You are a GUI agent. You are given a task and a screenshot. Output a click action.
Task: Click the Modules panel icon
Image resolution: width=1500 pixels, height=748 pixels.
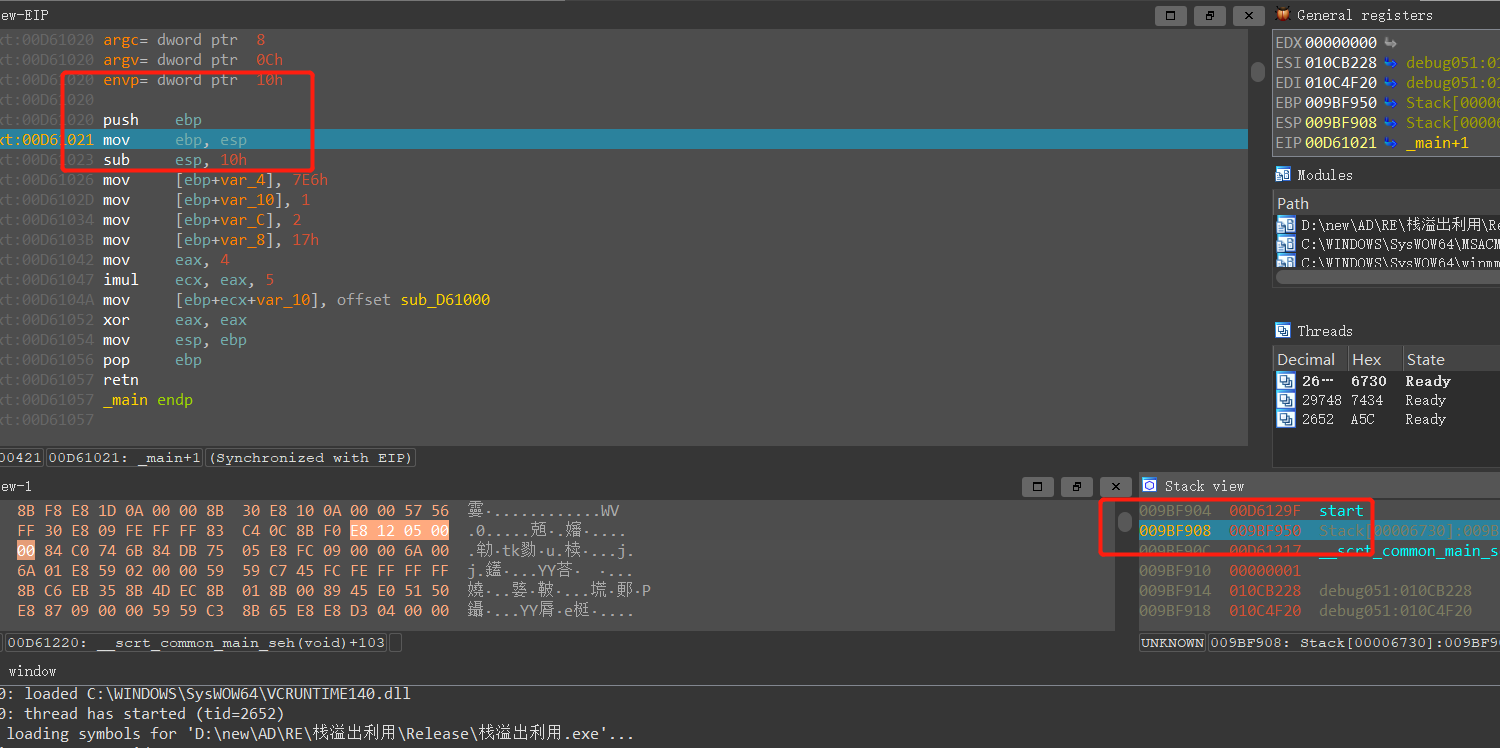click(x=1283, y=174)
